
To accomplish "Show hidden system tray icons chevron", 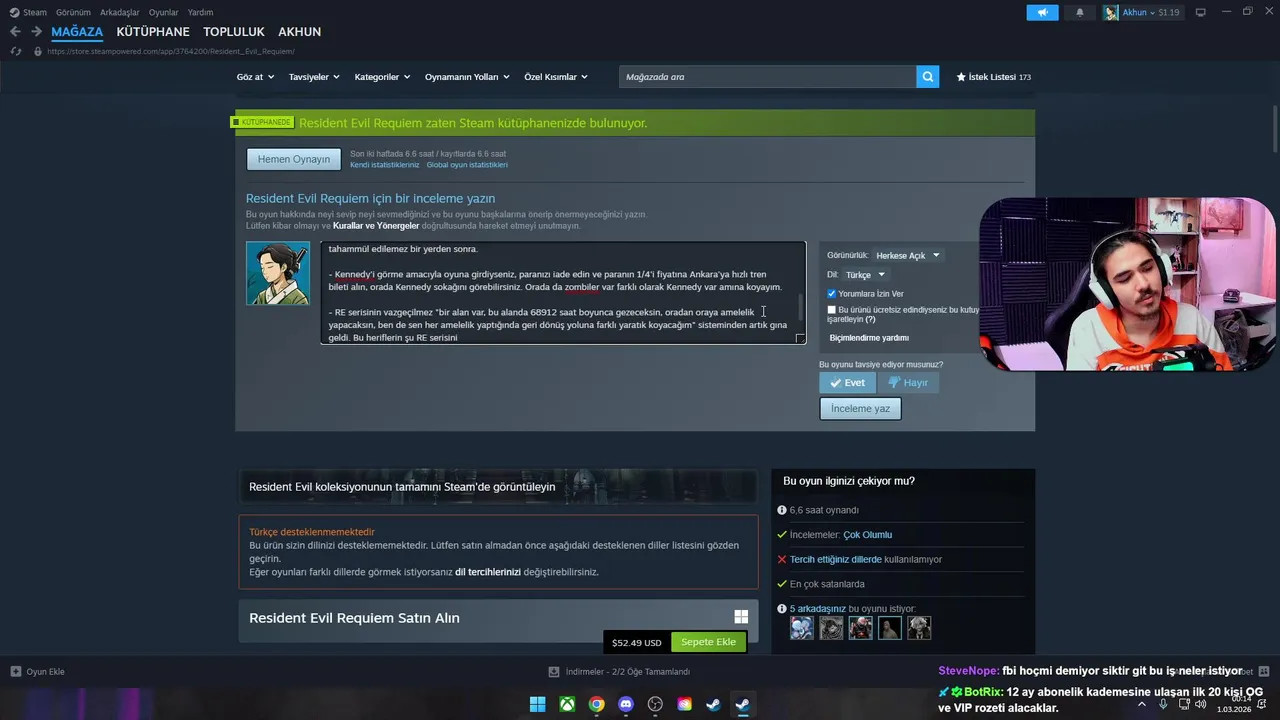I will coord(1142,704).
